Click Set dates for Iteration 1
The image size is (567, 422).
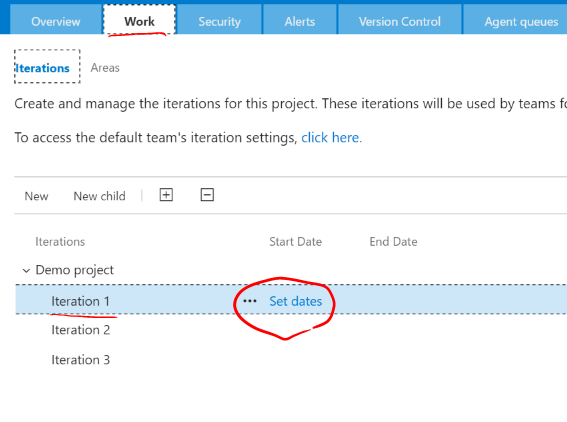(295, 301)
